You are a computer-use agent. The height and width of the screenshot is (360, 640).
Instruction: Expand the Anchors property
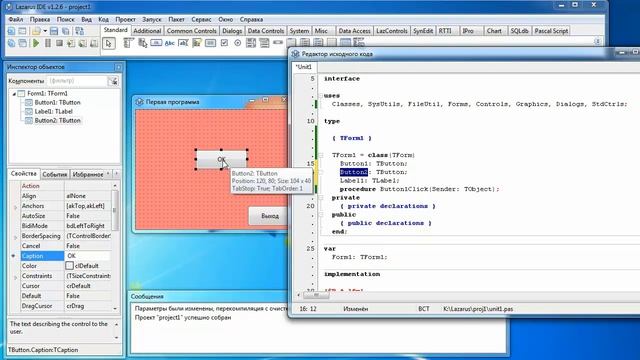pyautogui.click(x=16, y=207)
